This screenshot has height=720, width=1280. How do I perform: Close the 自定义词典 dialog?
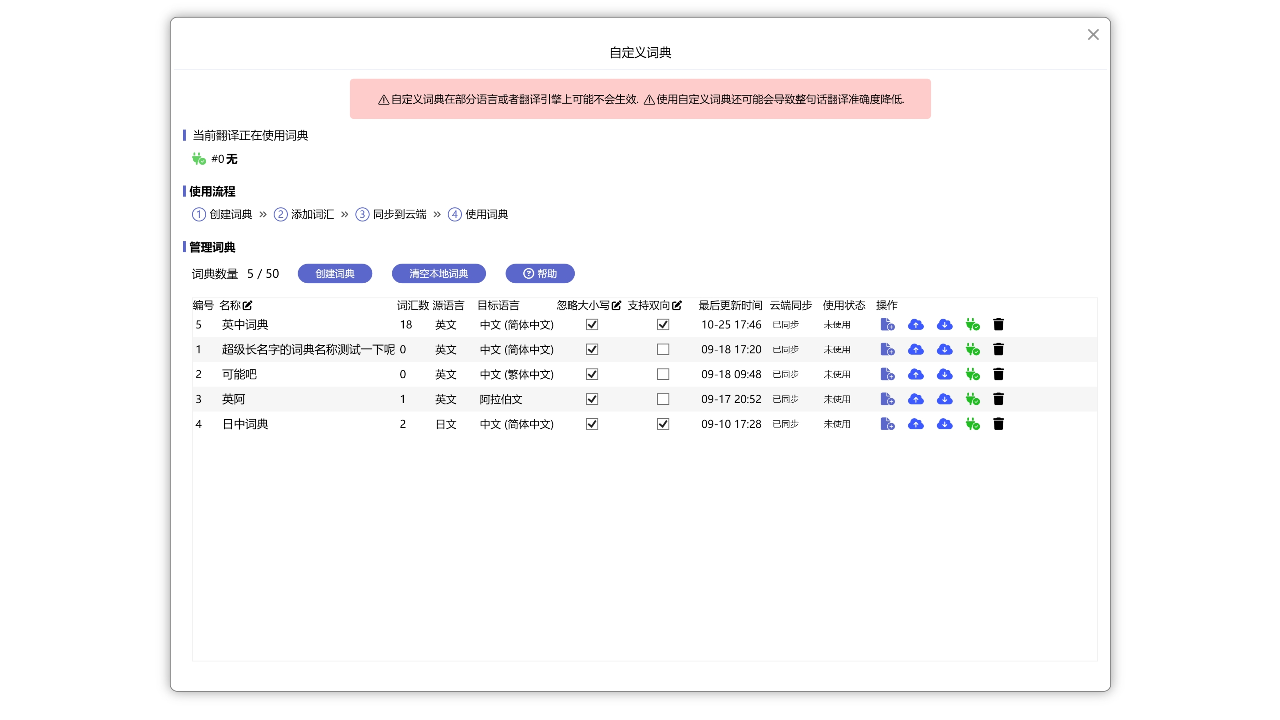1093,34
